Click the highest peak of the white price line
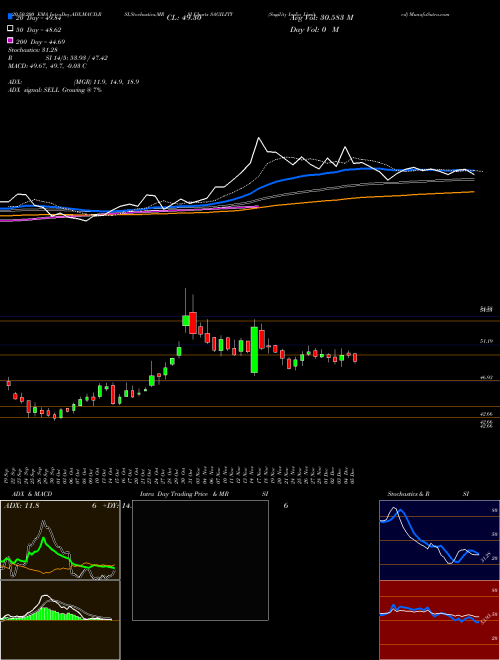 coord(258,138)
